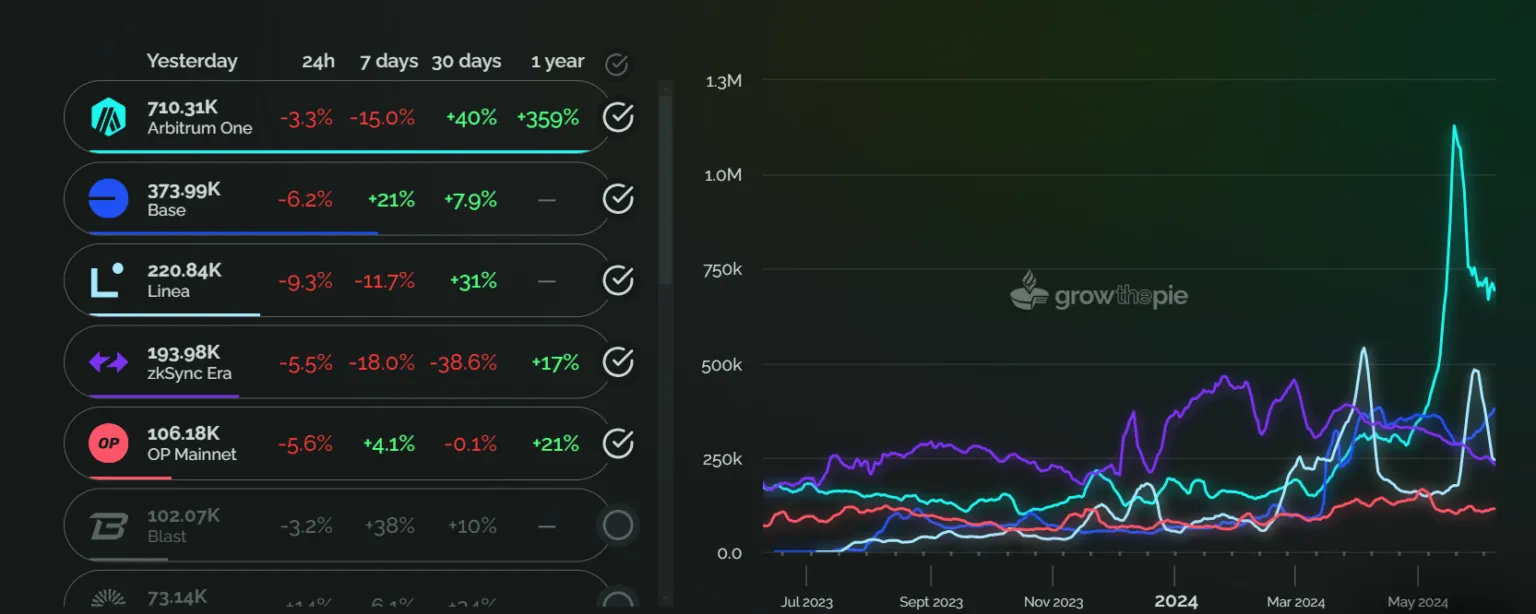Image resolution: width=1536 pixels, height=614 pixels.
Task: Sort by the 30 days column header
Action: coord(466,61)
